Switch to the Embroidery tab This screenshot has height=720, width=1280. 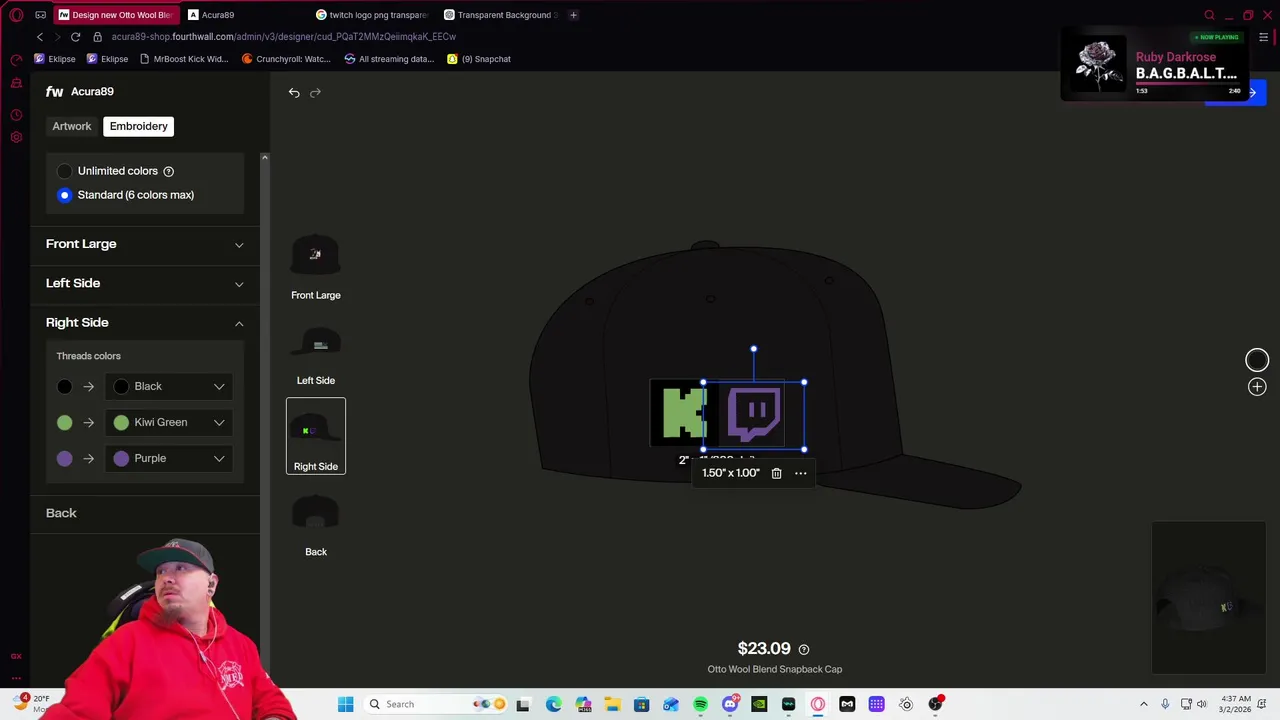point(139,126)
